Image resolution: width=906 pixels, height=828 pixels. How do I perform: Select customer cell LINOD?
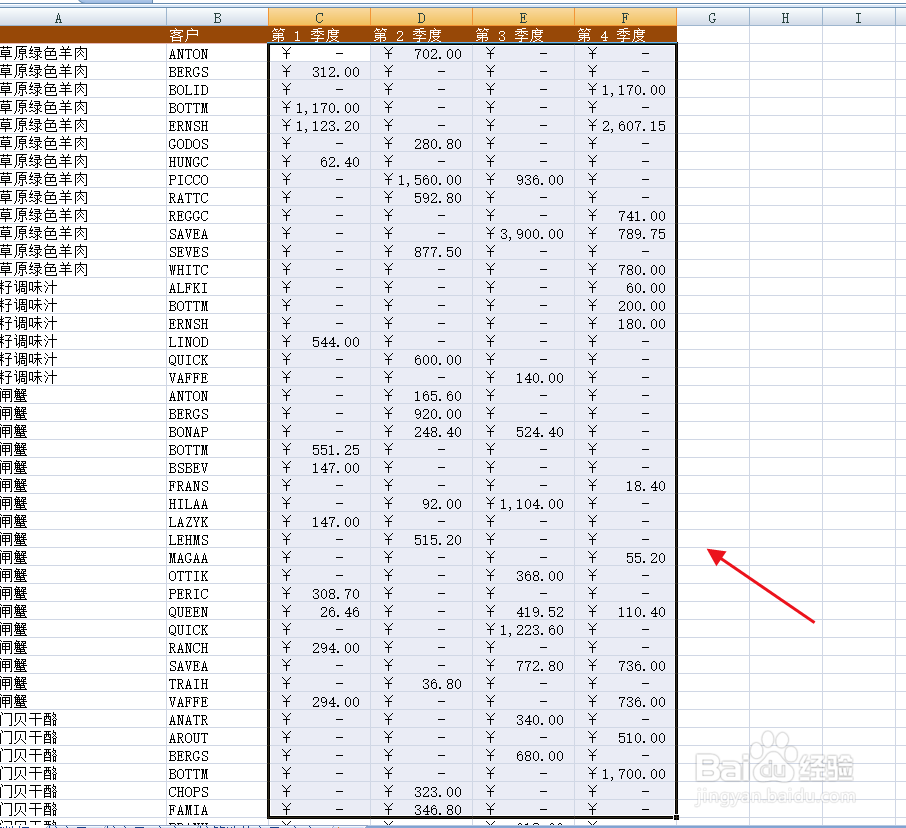pos(217,341)
